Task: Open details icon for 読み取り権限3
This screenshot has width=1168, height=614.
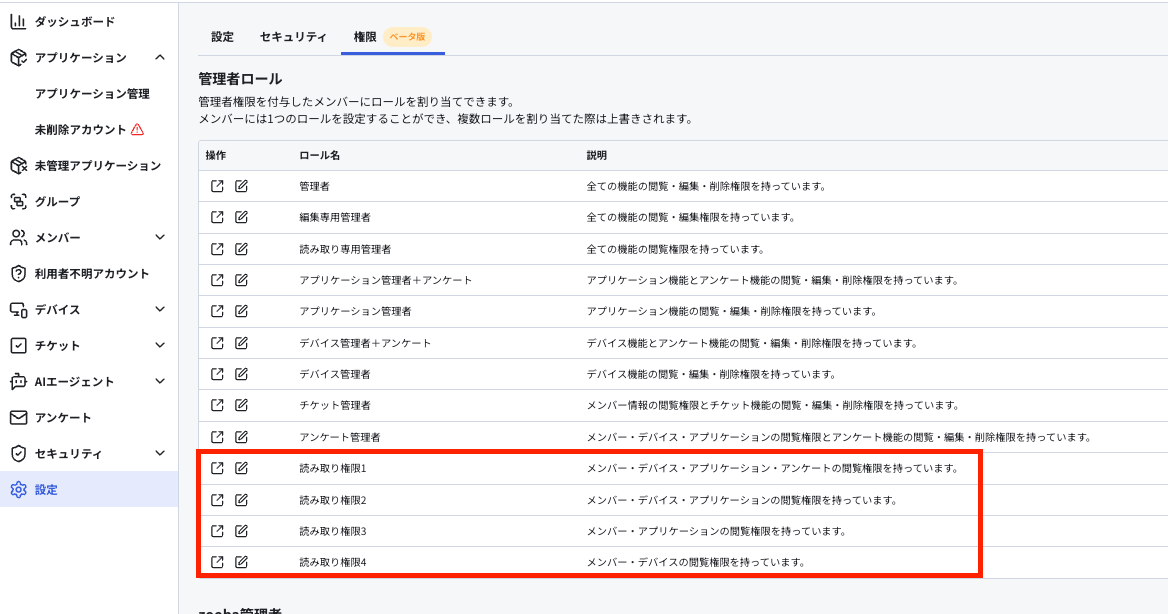Action: 217,531
